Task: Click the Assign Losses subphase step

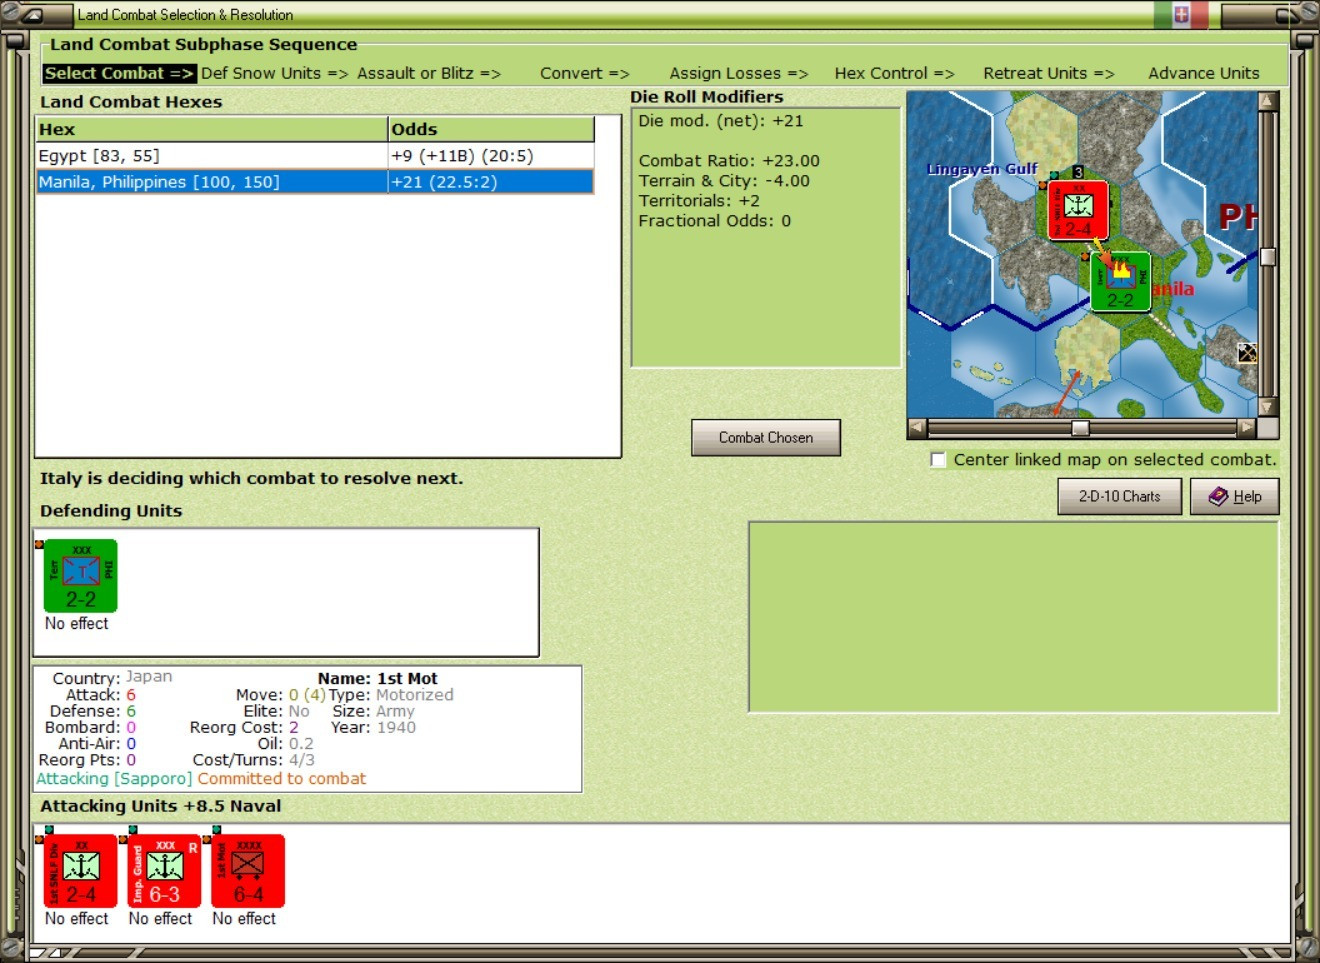Action: click(739, 73)
